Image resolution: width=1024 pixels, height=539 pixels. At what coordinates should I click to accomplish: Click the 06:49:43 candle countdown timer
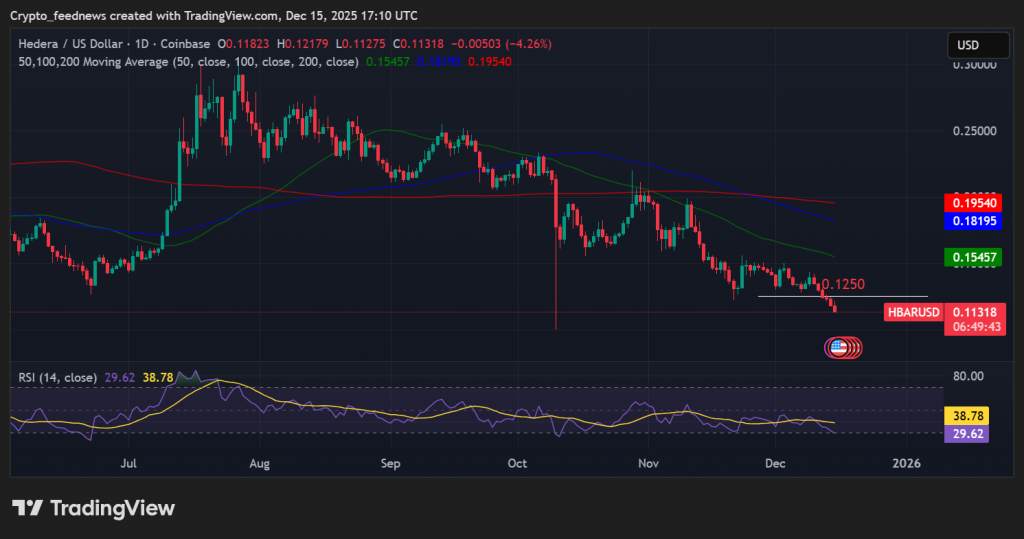pyautogui.click(x=976, y=327)
